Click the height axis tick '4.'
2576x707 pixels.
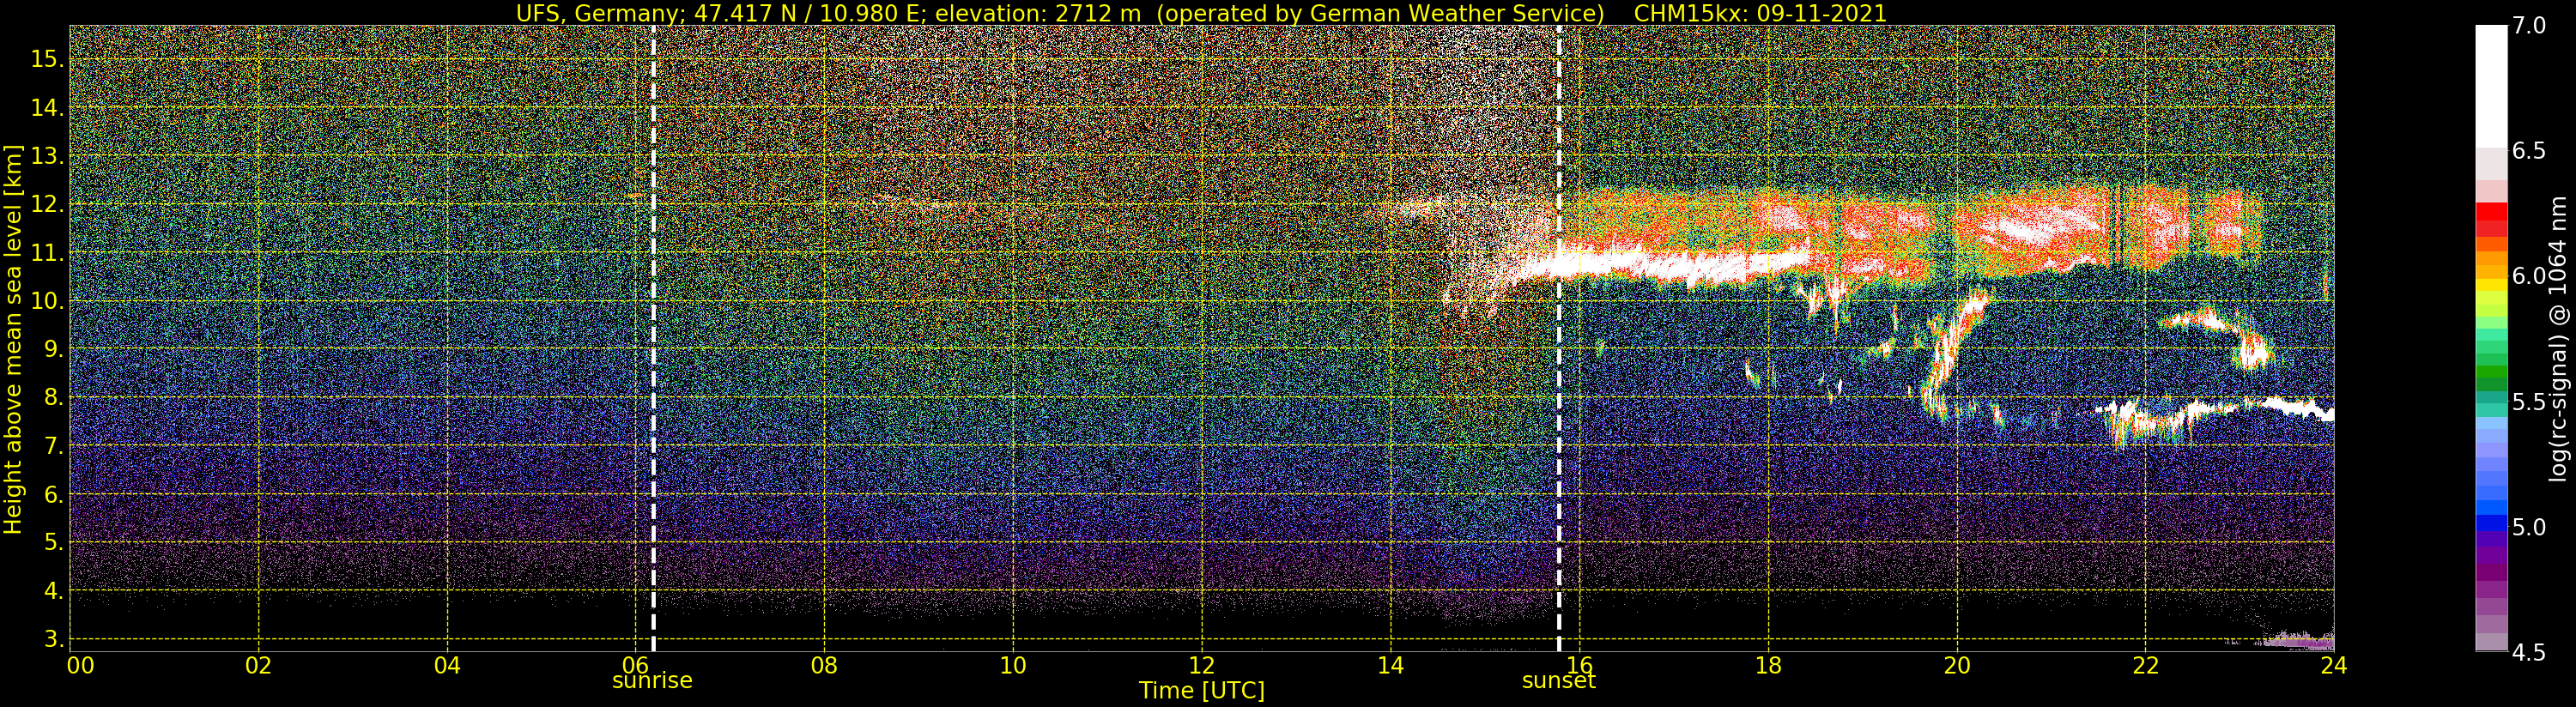point(54,591)
